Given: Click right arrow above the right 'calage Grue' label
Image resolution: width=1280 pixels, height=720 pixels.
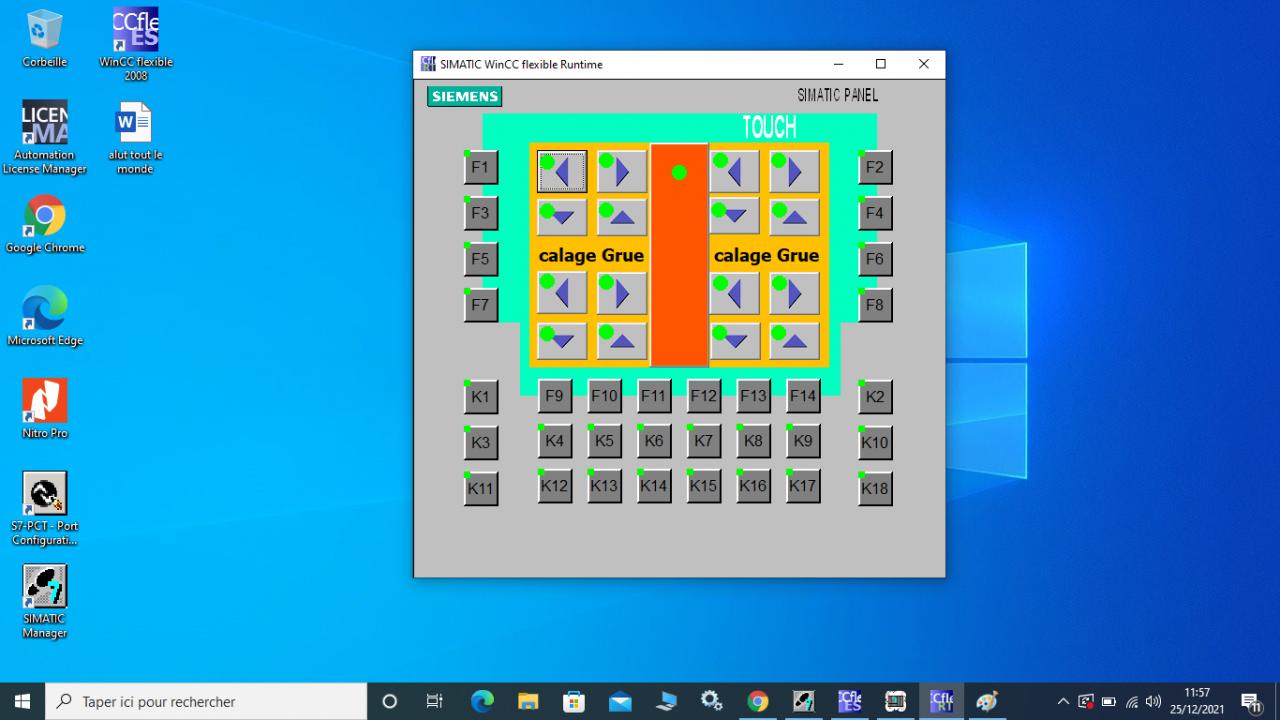Looking at the screenshot, I should pos(794,172).
